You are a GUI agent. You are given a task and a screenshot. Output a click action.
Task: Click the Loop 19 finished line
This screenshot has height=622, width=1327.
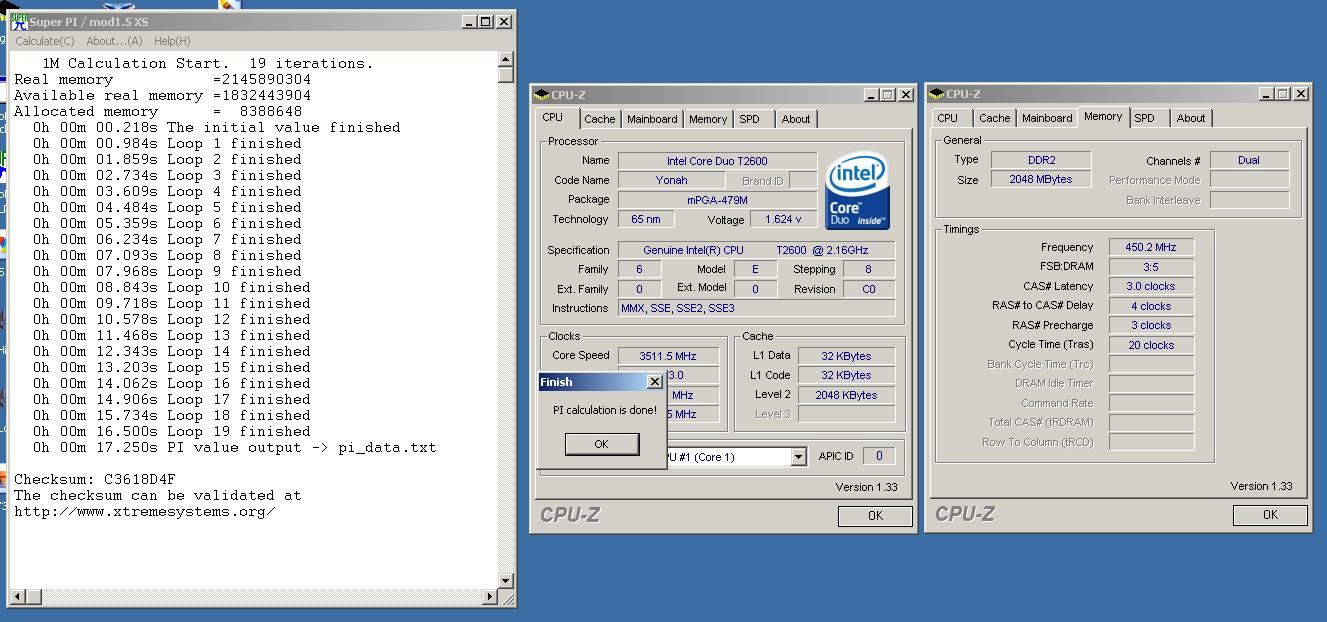click(171, 431)
